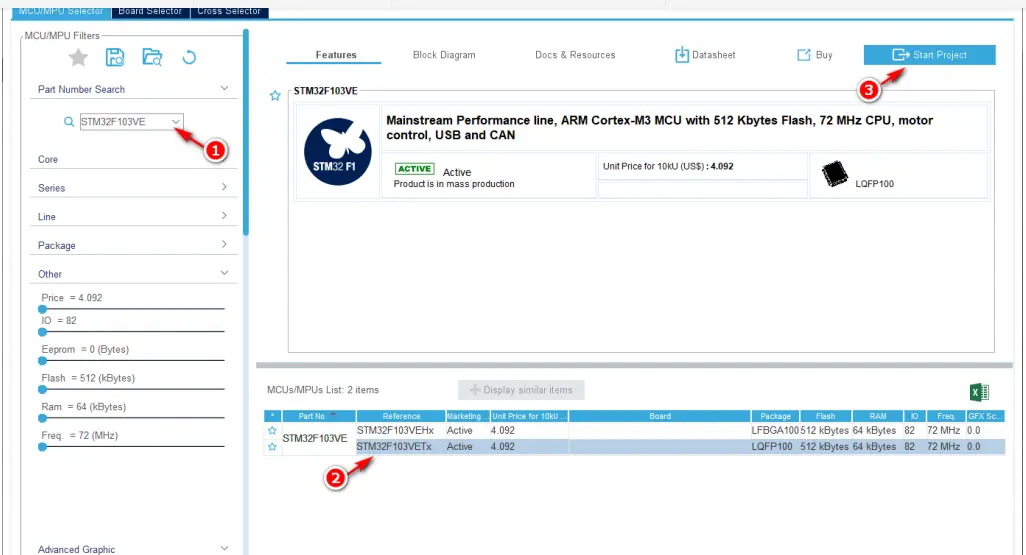The width and height of the screenshot is (1026, 555).
Task: Click the IO slider handle
Action: (43, 332)
